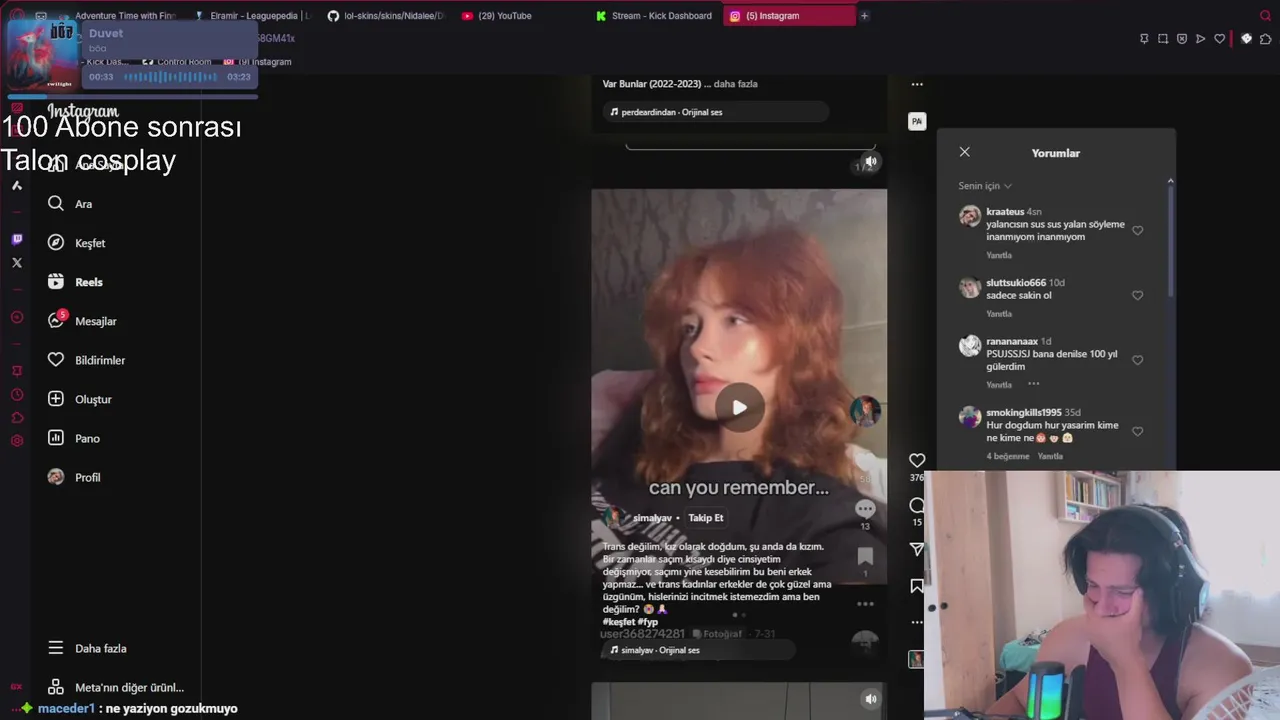This screenshot has height=720, width=1280.
Task: Like sluttsukio666's comment
Action: pos(1137,295)
